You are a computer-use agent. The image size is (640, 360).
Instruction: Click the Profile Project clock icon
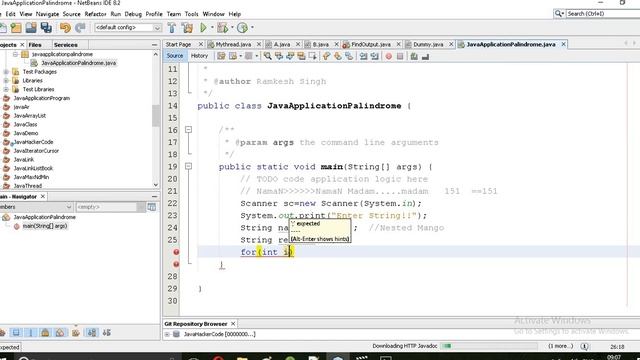pos(242,28)
